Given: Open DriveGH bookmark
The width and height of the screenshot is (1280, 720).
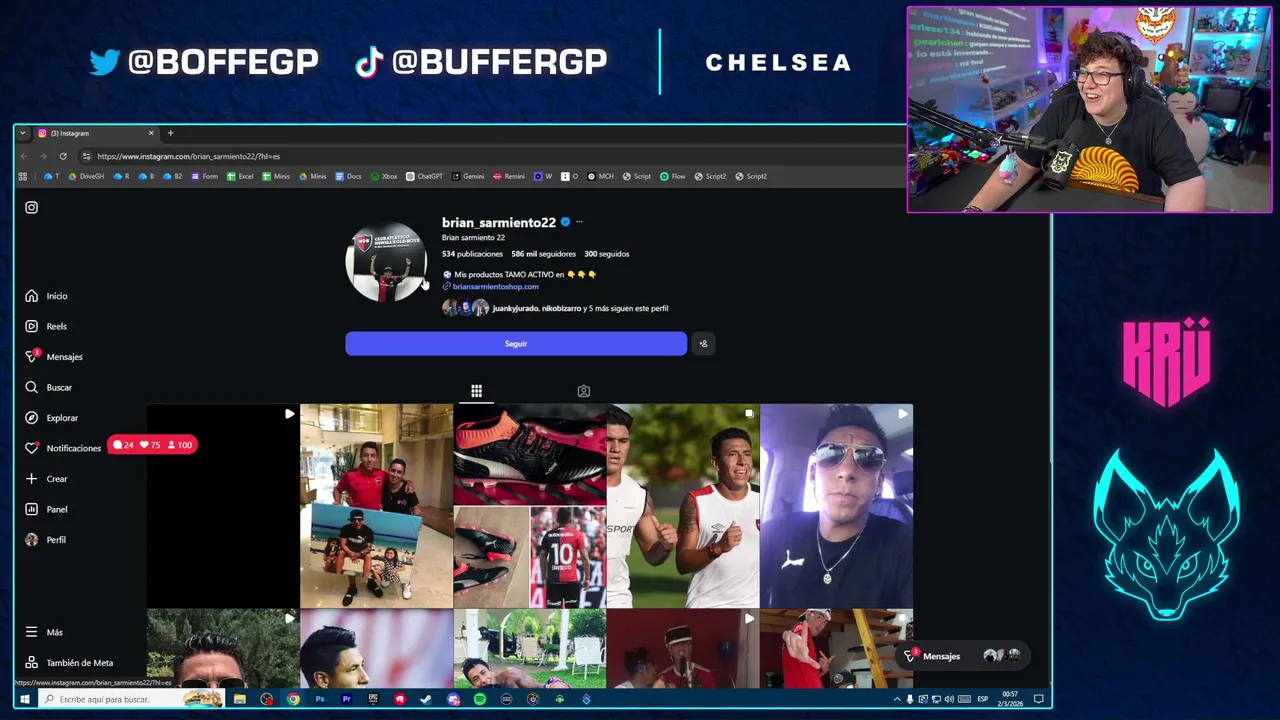Looking at the screenshot, I should tap(86, 176).
